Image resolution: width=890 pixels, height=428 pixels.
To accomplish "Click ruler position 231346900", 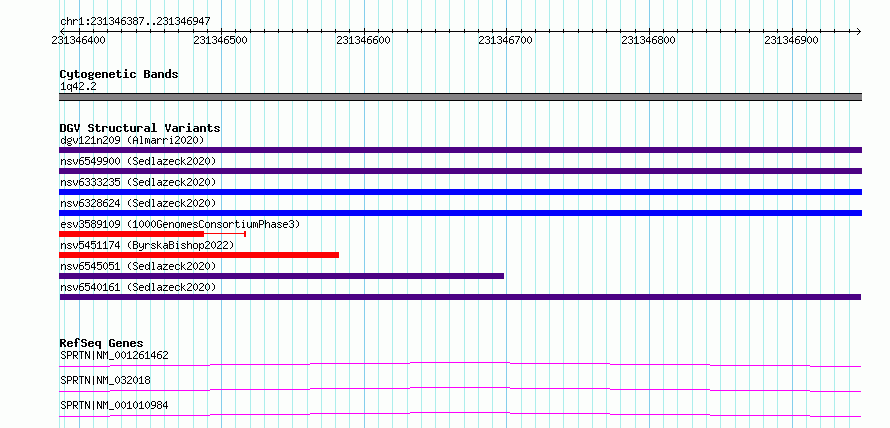I will point(792,40).
